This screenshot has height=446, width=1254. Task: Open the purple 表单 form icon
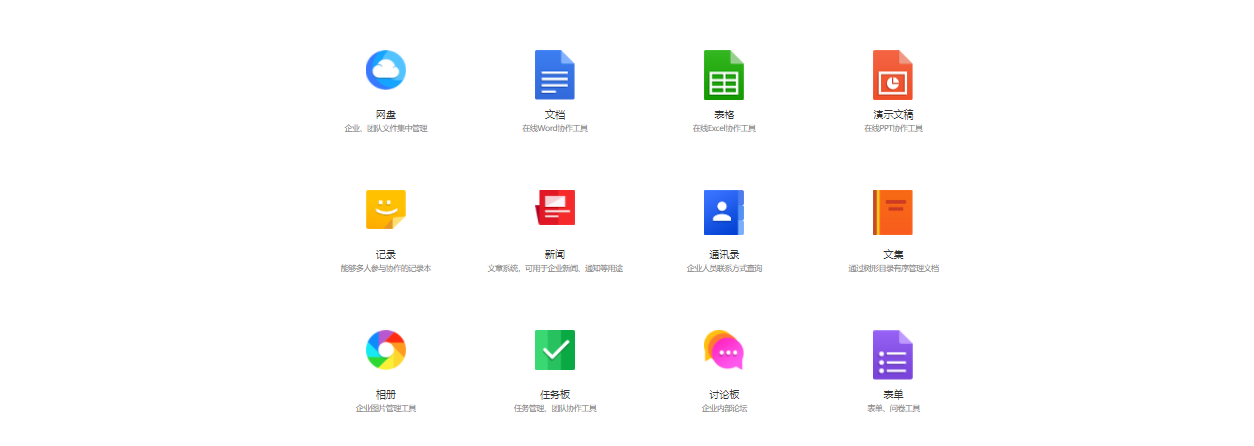click(x=893, y=355)
